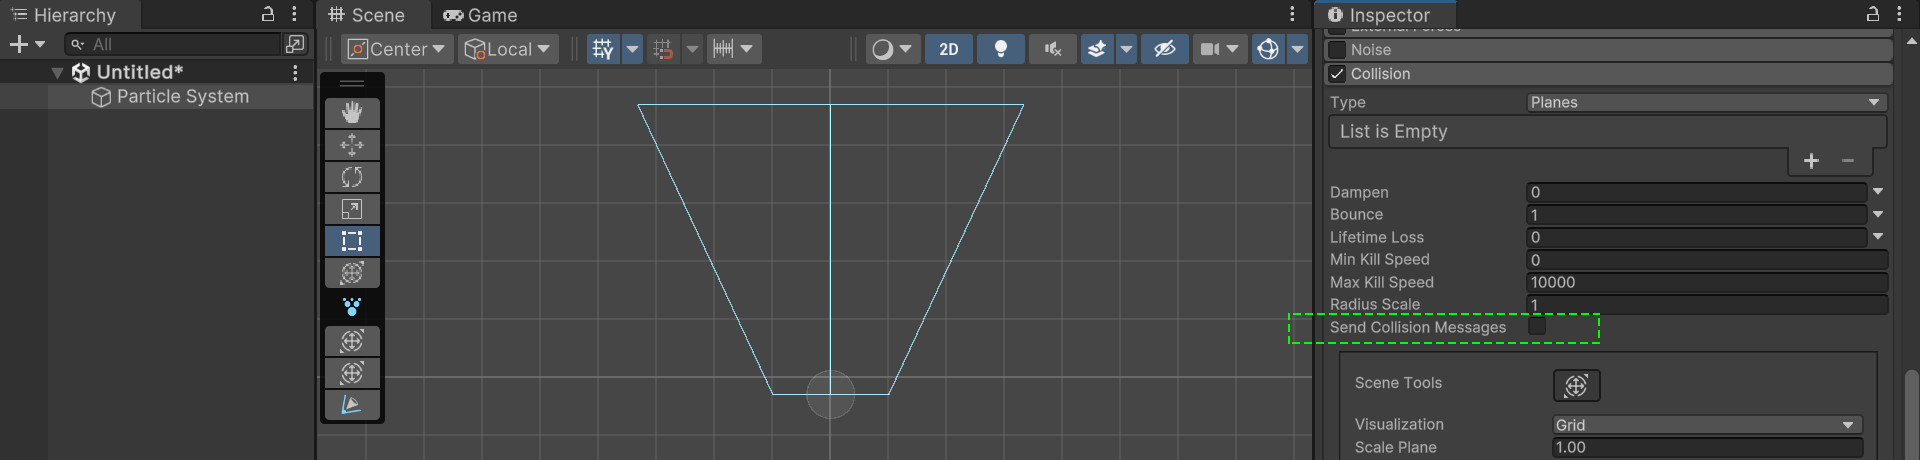Image resolution: width=1920 pixels, height=460 pixels.
Task: Collapse the Untitled scene in Hierarchy
Action: 57,72
